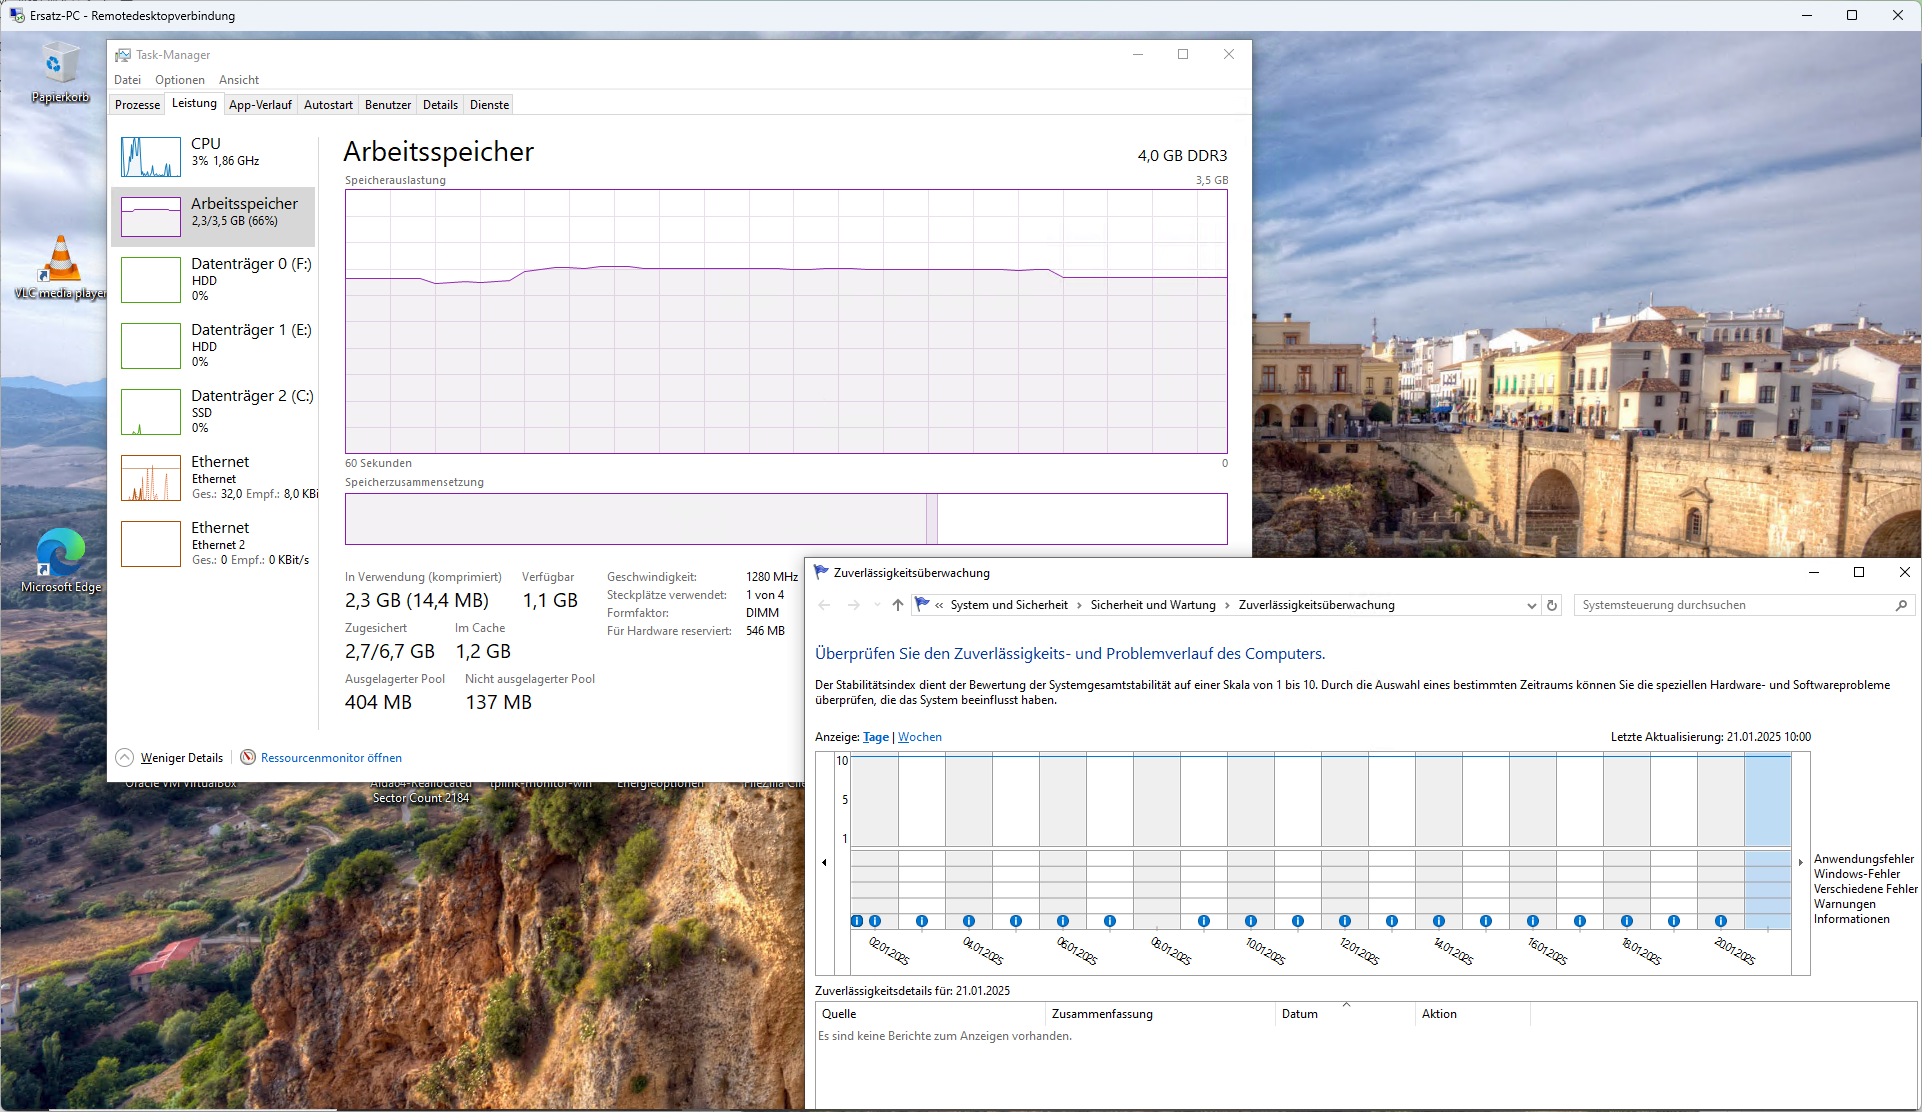Select the first Ethernet adapter in sidebar
The image size is (1922, 1112).
213,477
